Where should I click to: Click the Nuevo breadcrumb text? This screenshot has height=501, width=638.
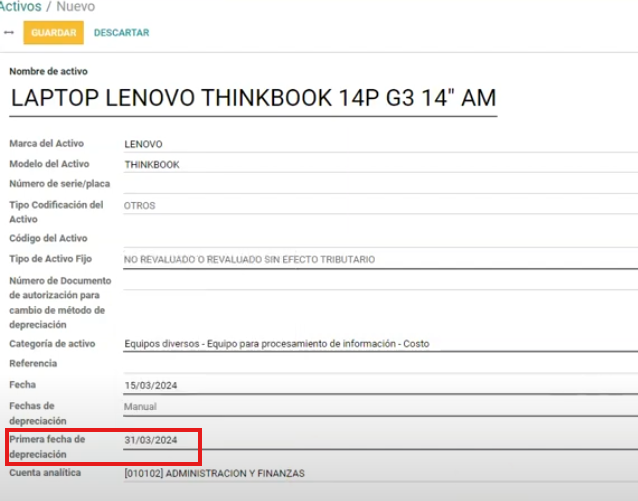click(77, 7)
